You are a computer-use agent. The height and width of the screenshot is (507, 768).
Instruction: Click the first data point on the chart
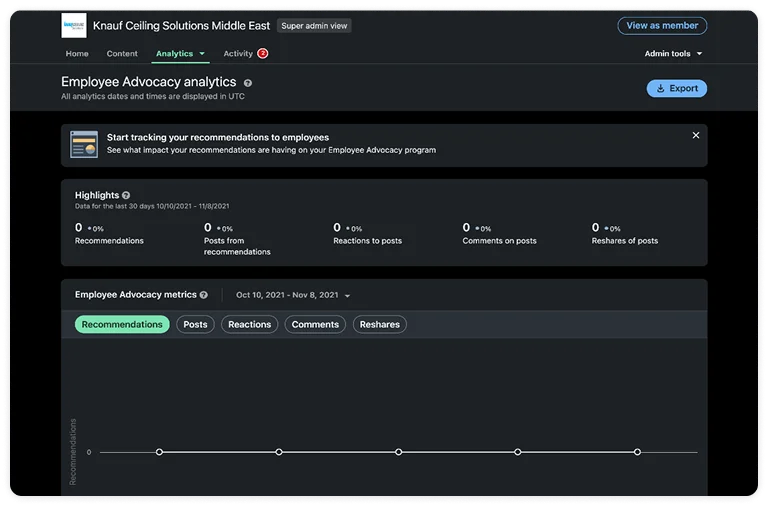tap(159, 452)
